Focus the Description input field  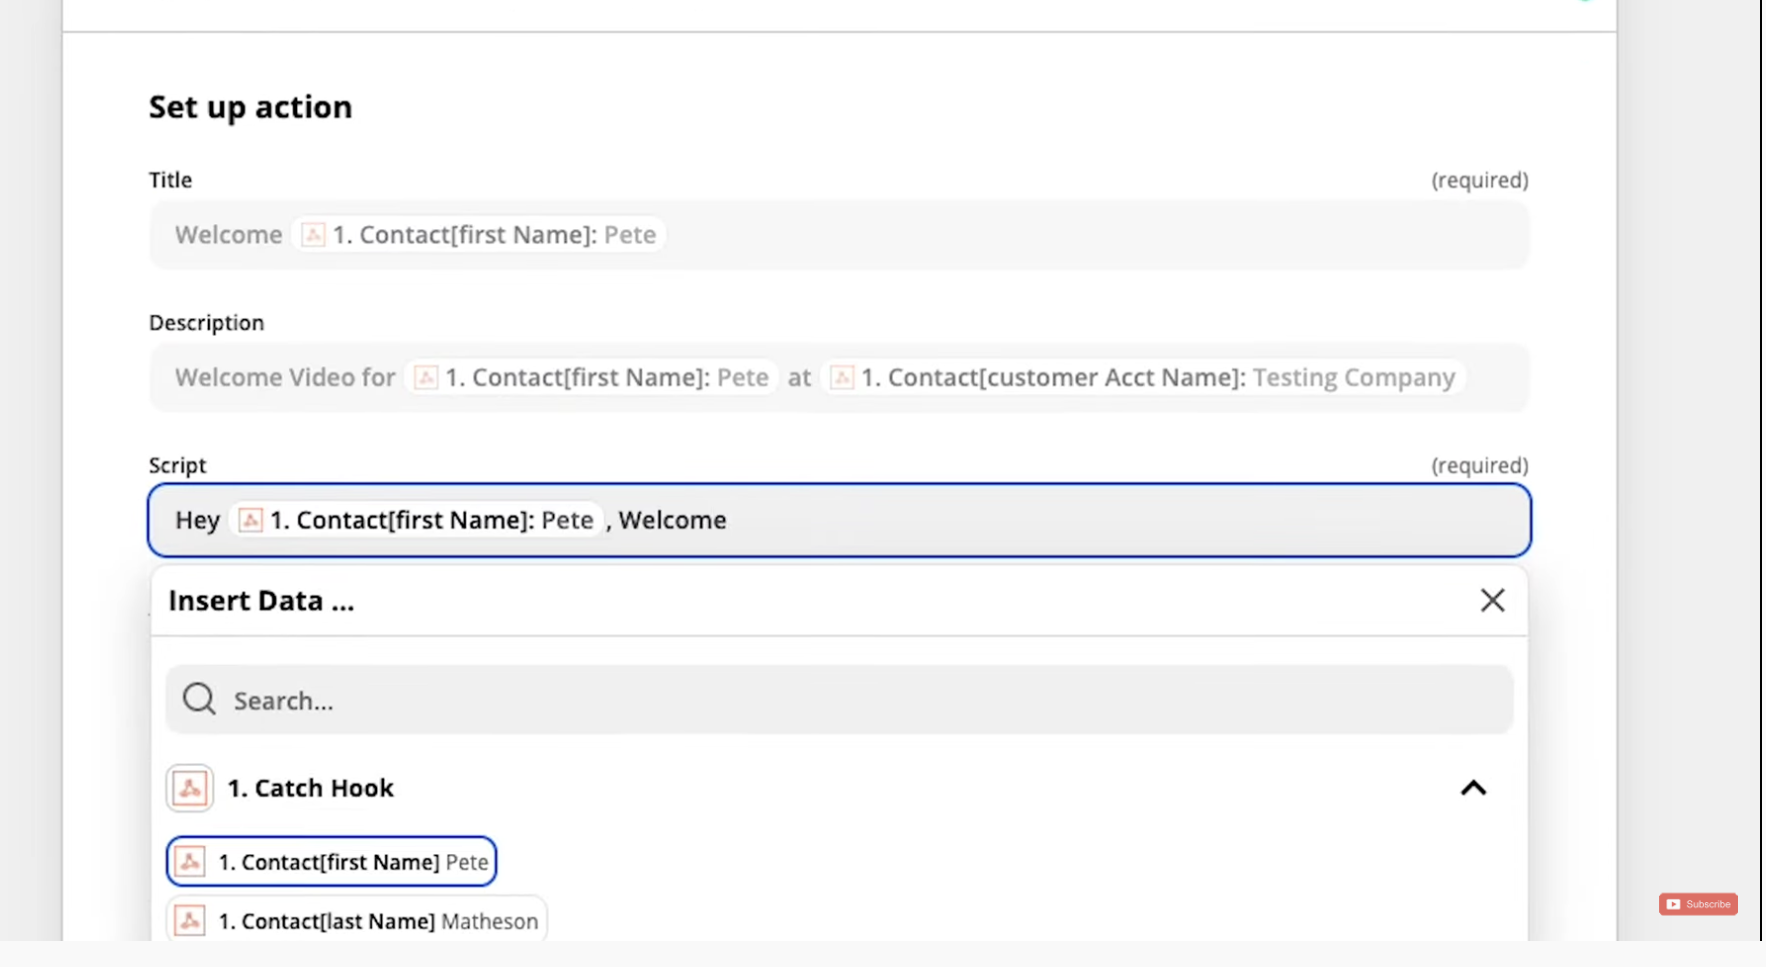[1494, 378]
